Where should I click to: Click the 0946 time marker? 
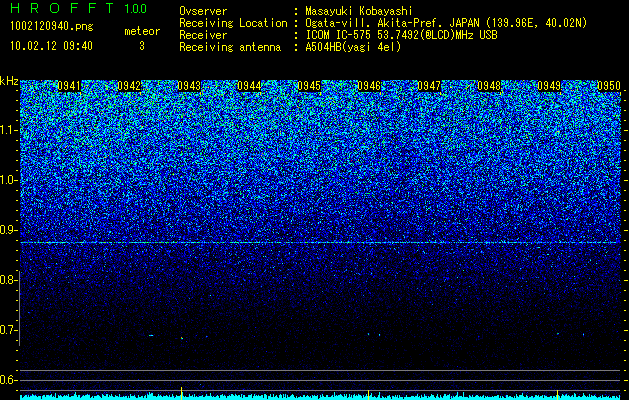click(369, 86)
